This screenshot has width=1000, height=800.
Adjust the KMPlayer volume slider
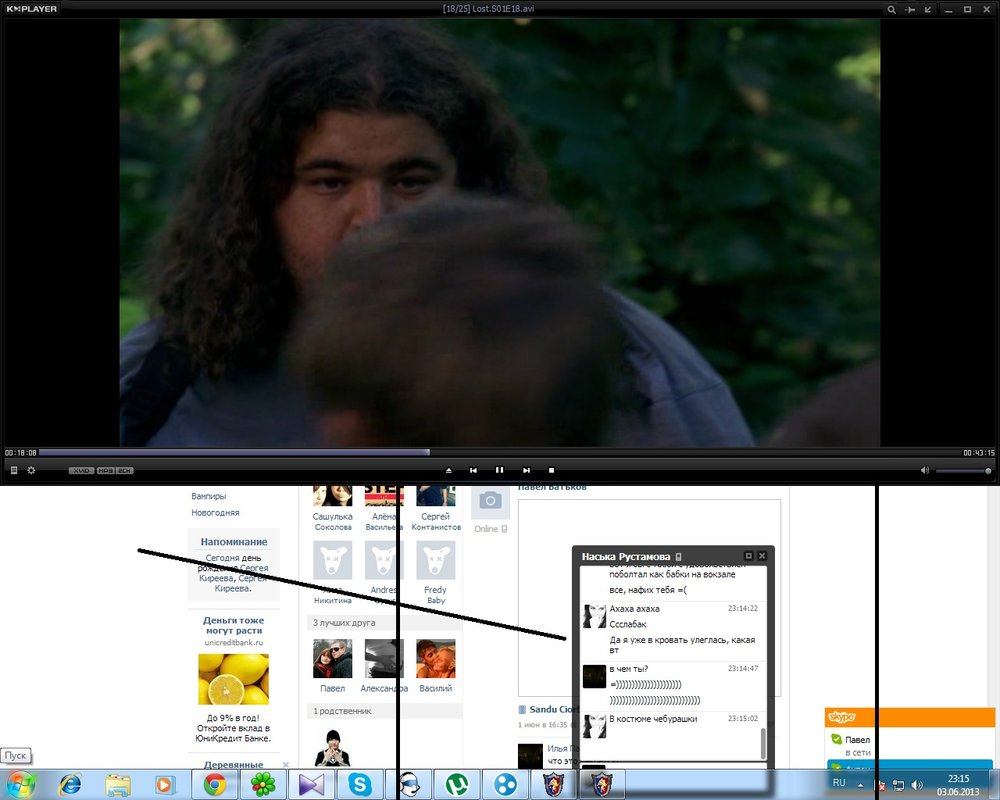pos(963,470)
